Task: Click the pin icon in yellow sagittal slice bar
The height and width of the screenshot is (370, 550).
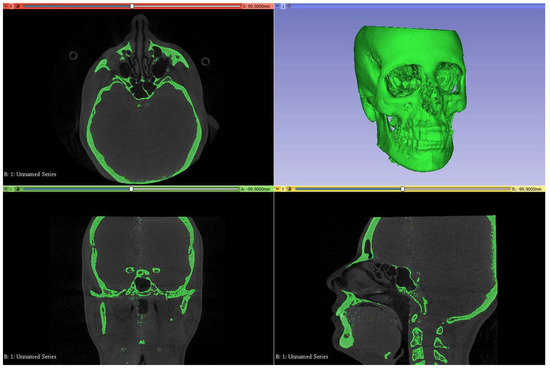Action: [277, 189]
